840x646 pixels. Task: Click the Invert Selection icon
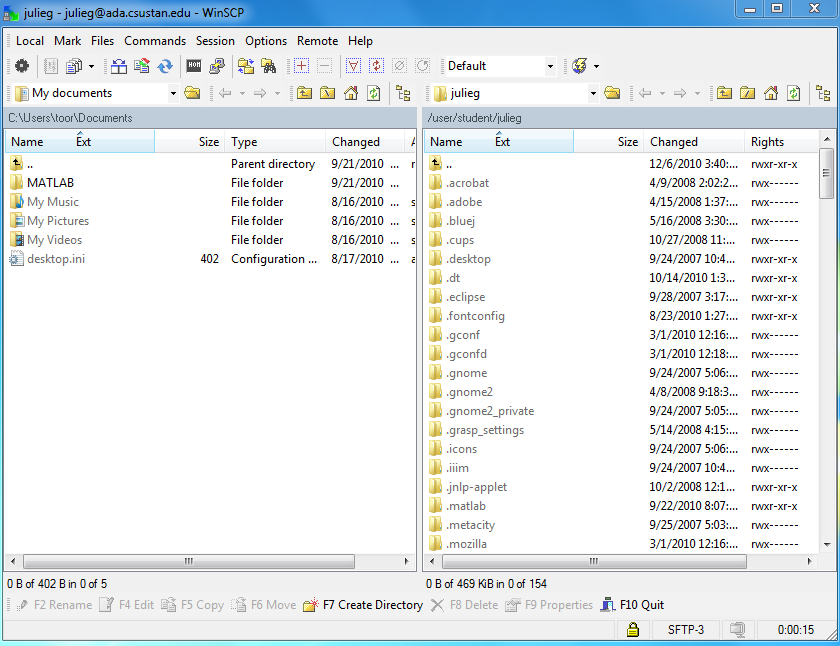[x=377, y=66]
